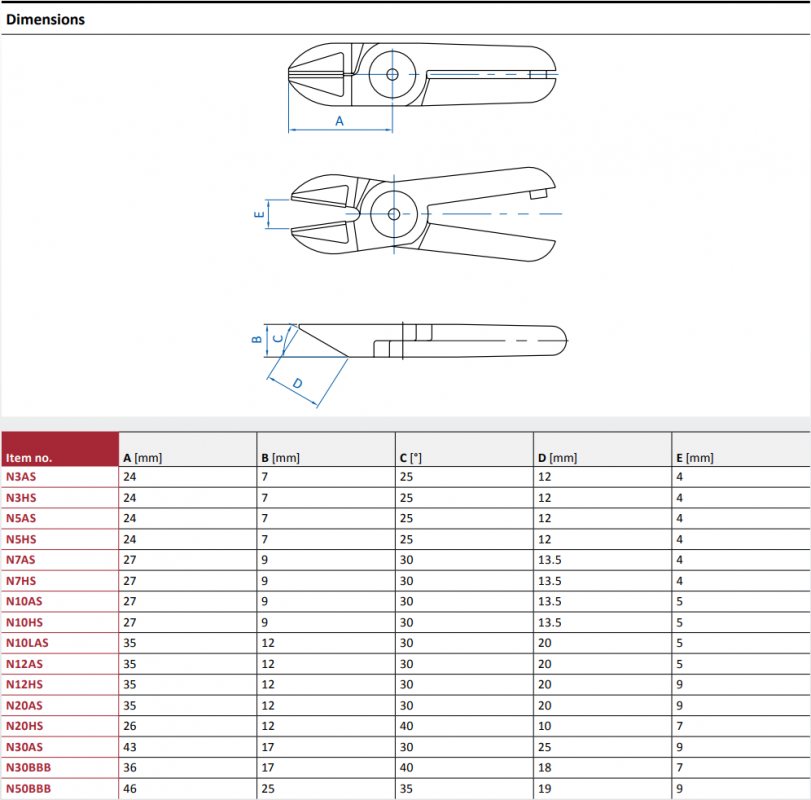This screenshot has width=811, height=800.
Task: Click the E value 9 for N12HS
Action: click(x=680, y=684)
